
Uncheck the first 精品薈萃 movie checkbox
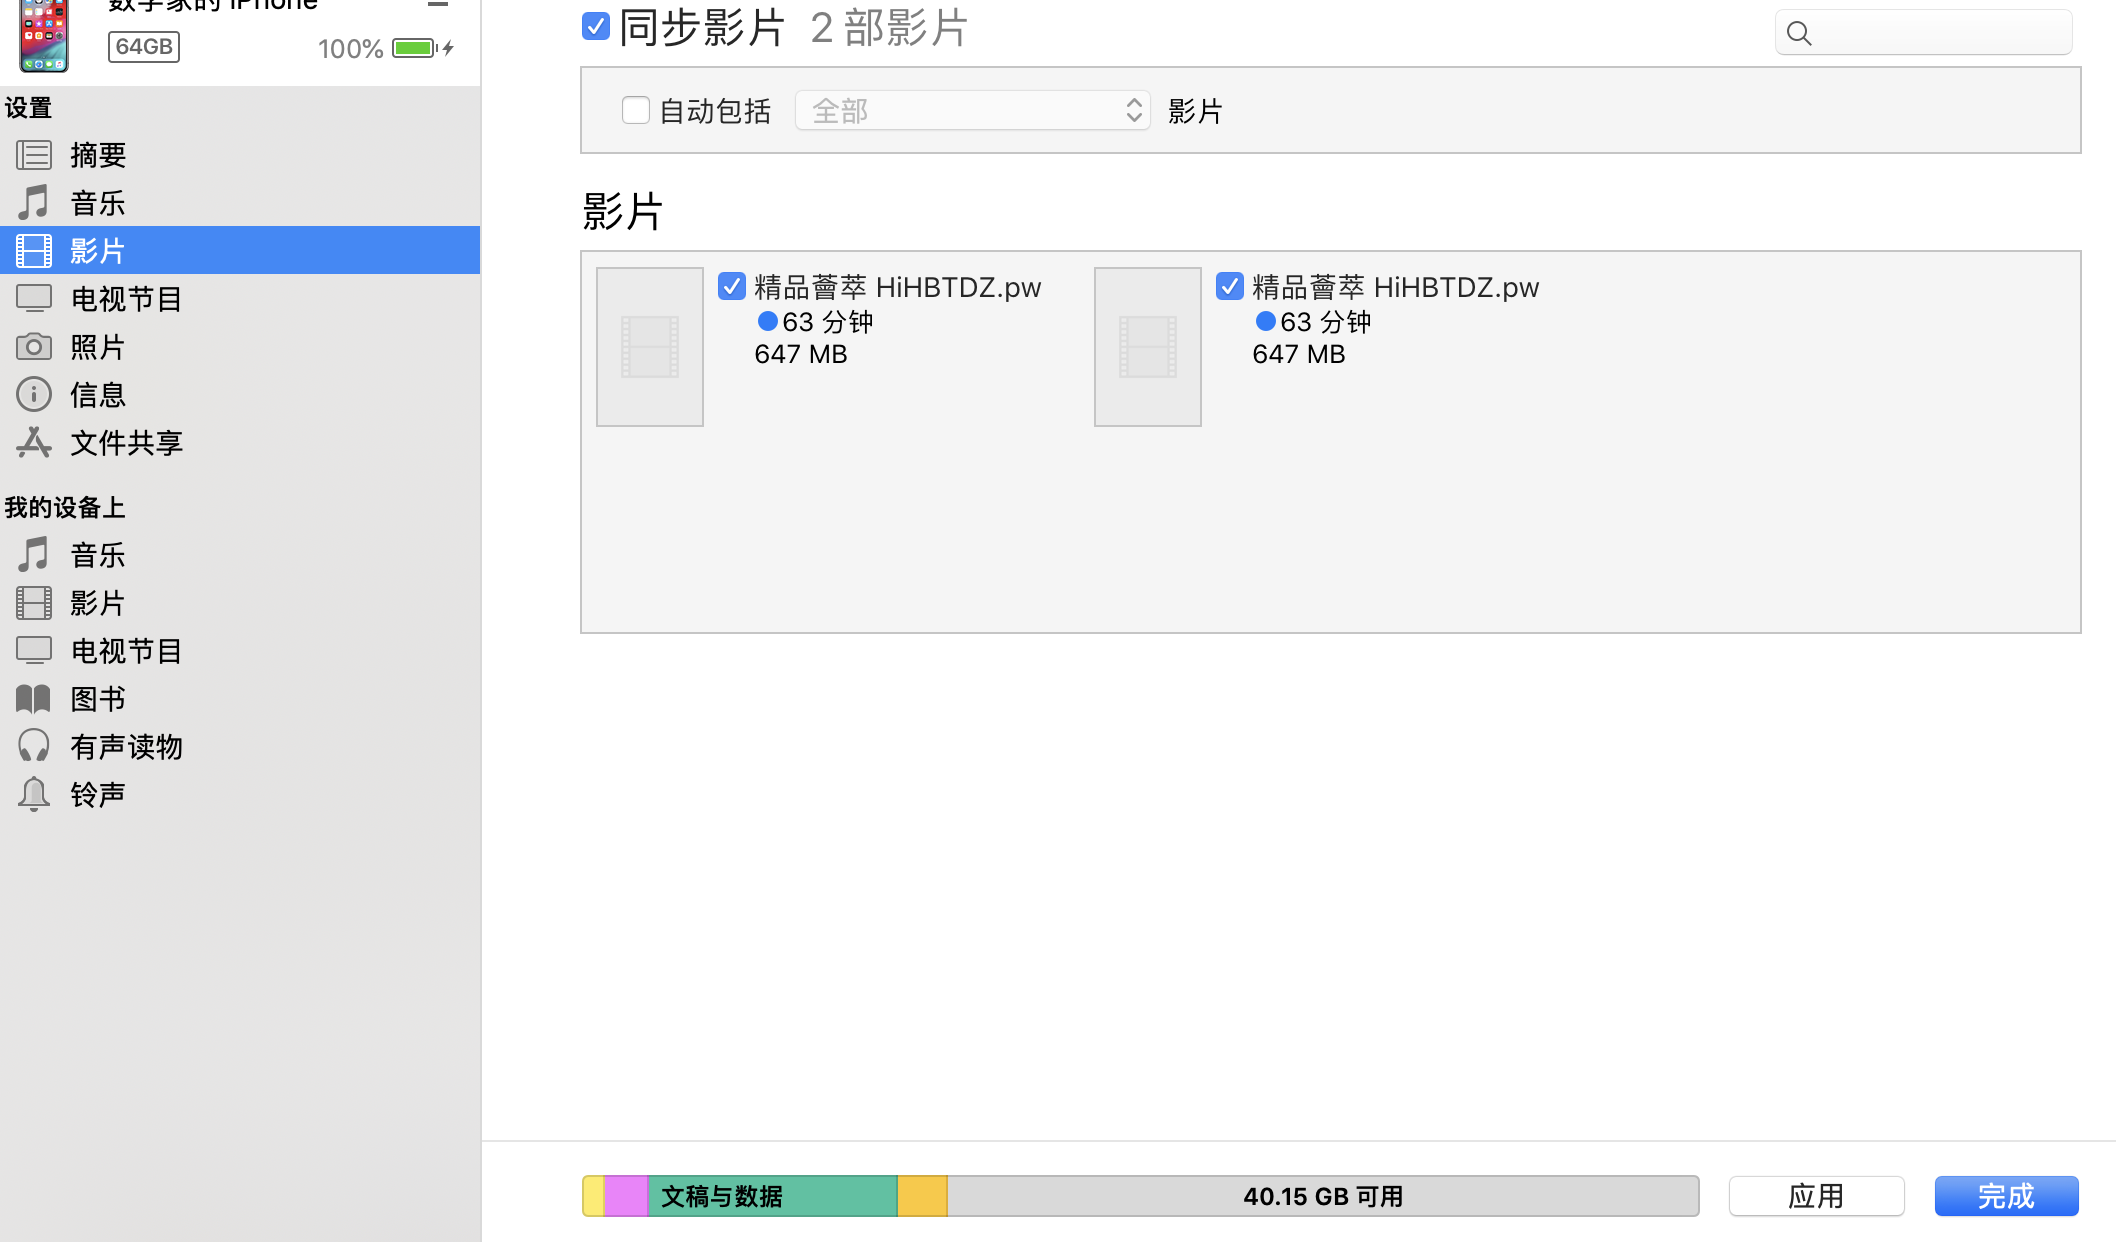point(732,287)
